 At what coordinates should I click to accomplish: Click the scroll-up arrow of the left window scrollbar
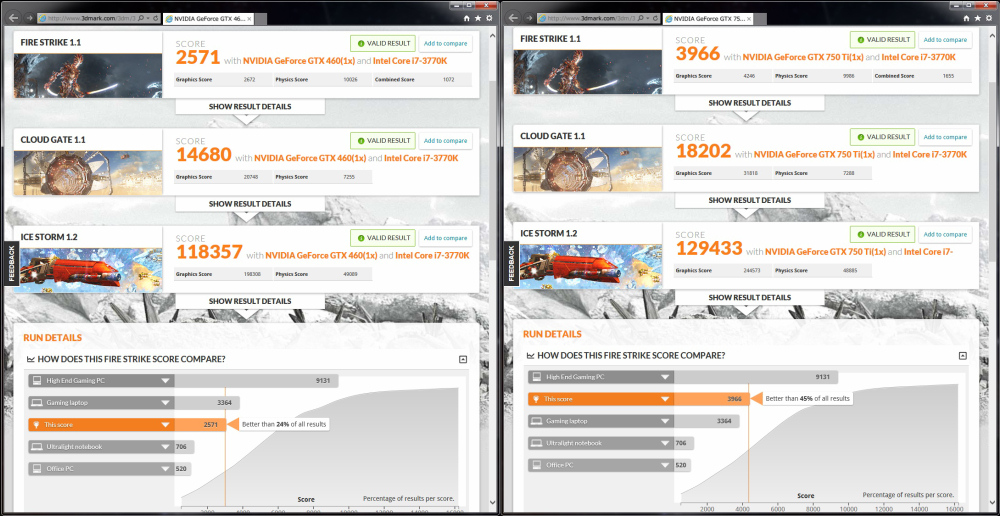pyautogui.click(x=493, y=36)
